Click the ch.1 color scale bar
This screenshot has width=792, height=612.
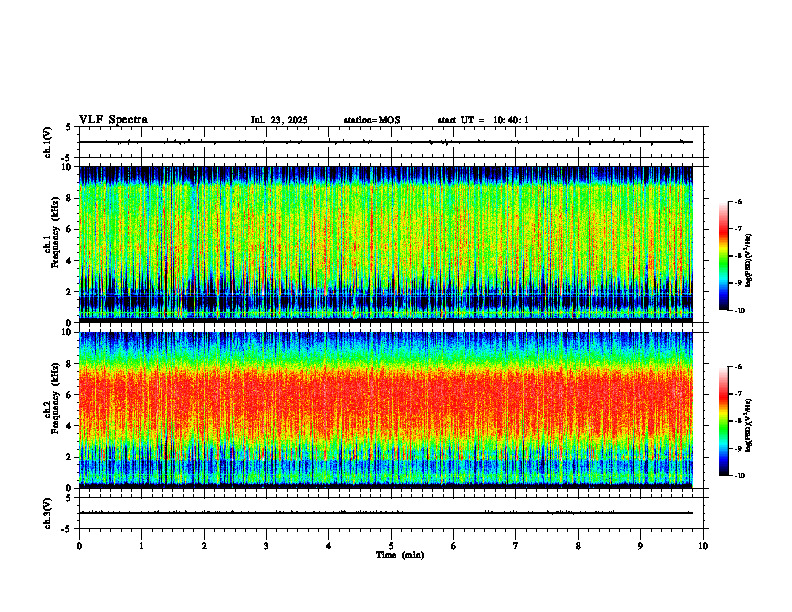[723, 256]
